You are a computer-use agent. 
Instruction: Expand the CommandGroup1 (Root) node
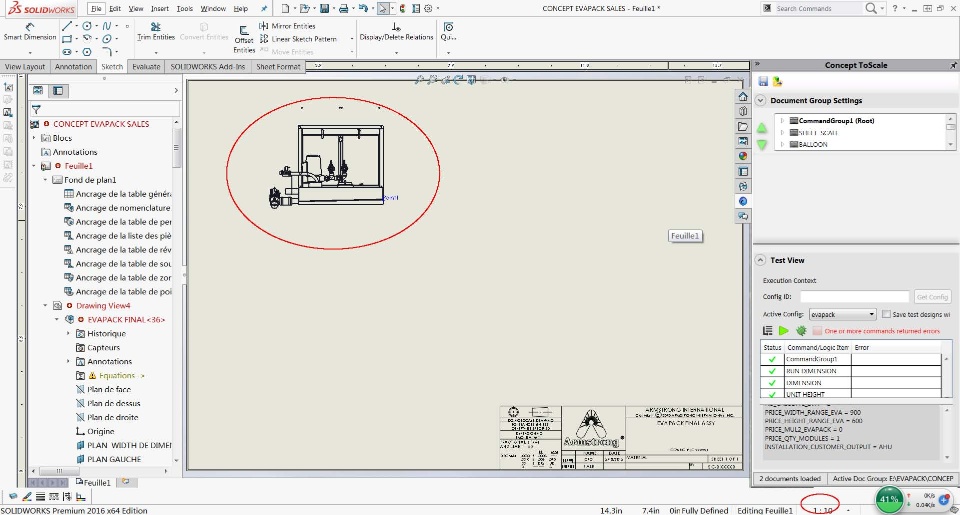tap(782, 121)
